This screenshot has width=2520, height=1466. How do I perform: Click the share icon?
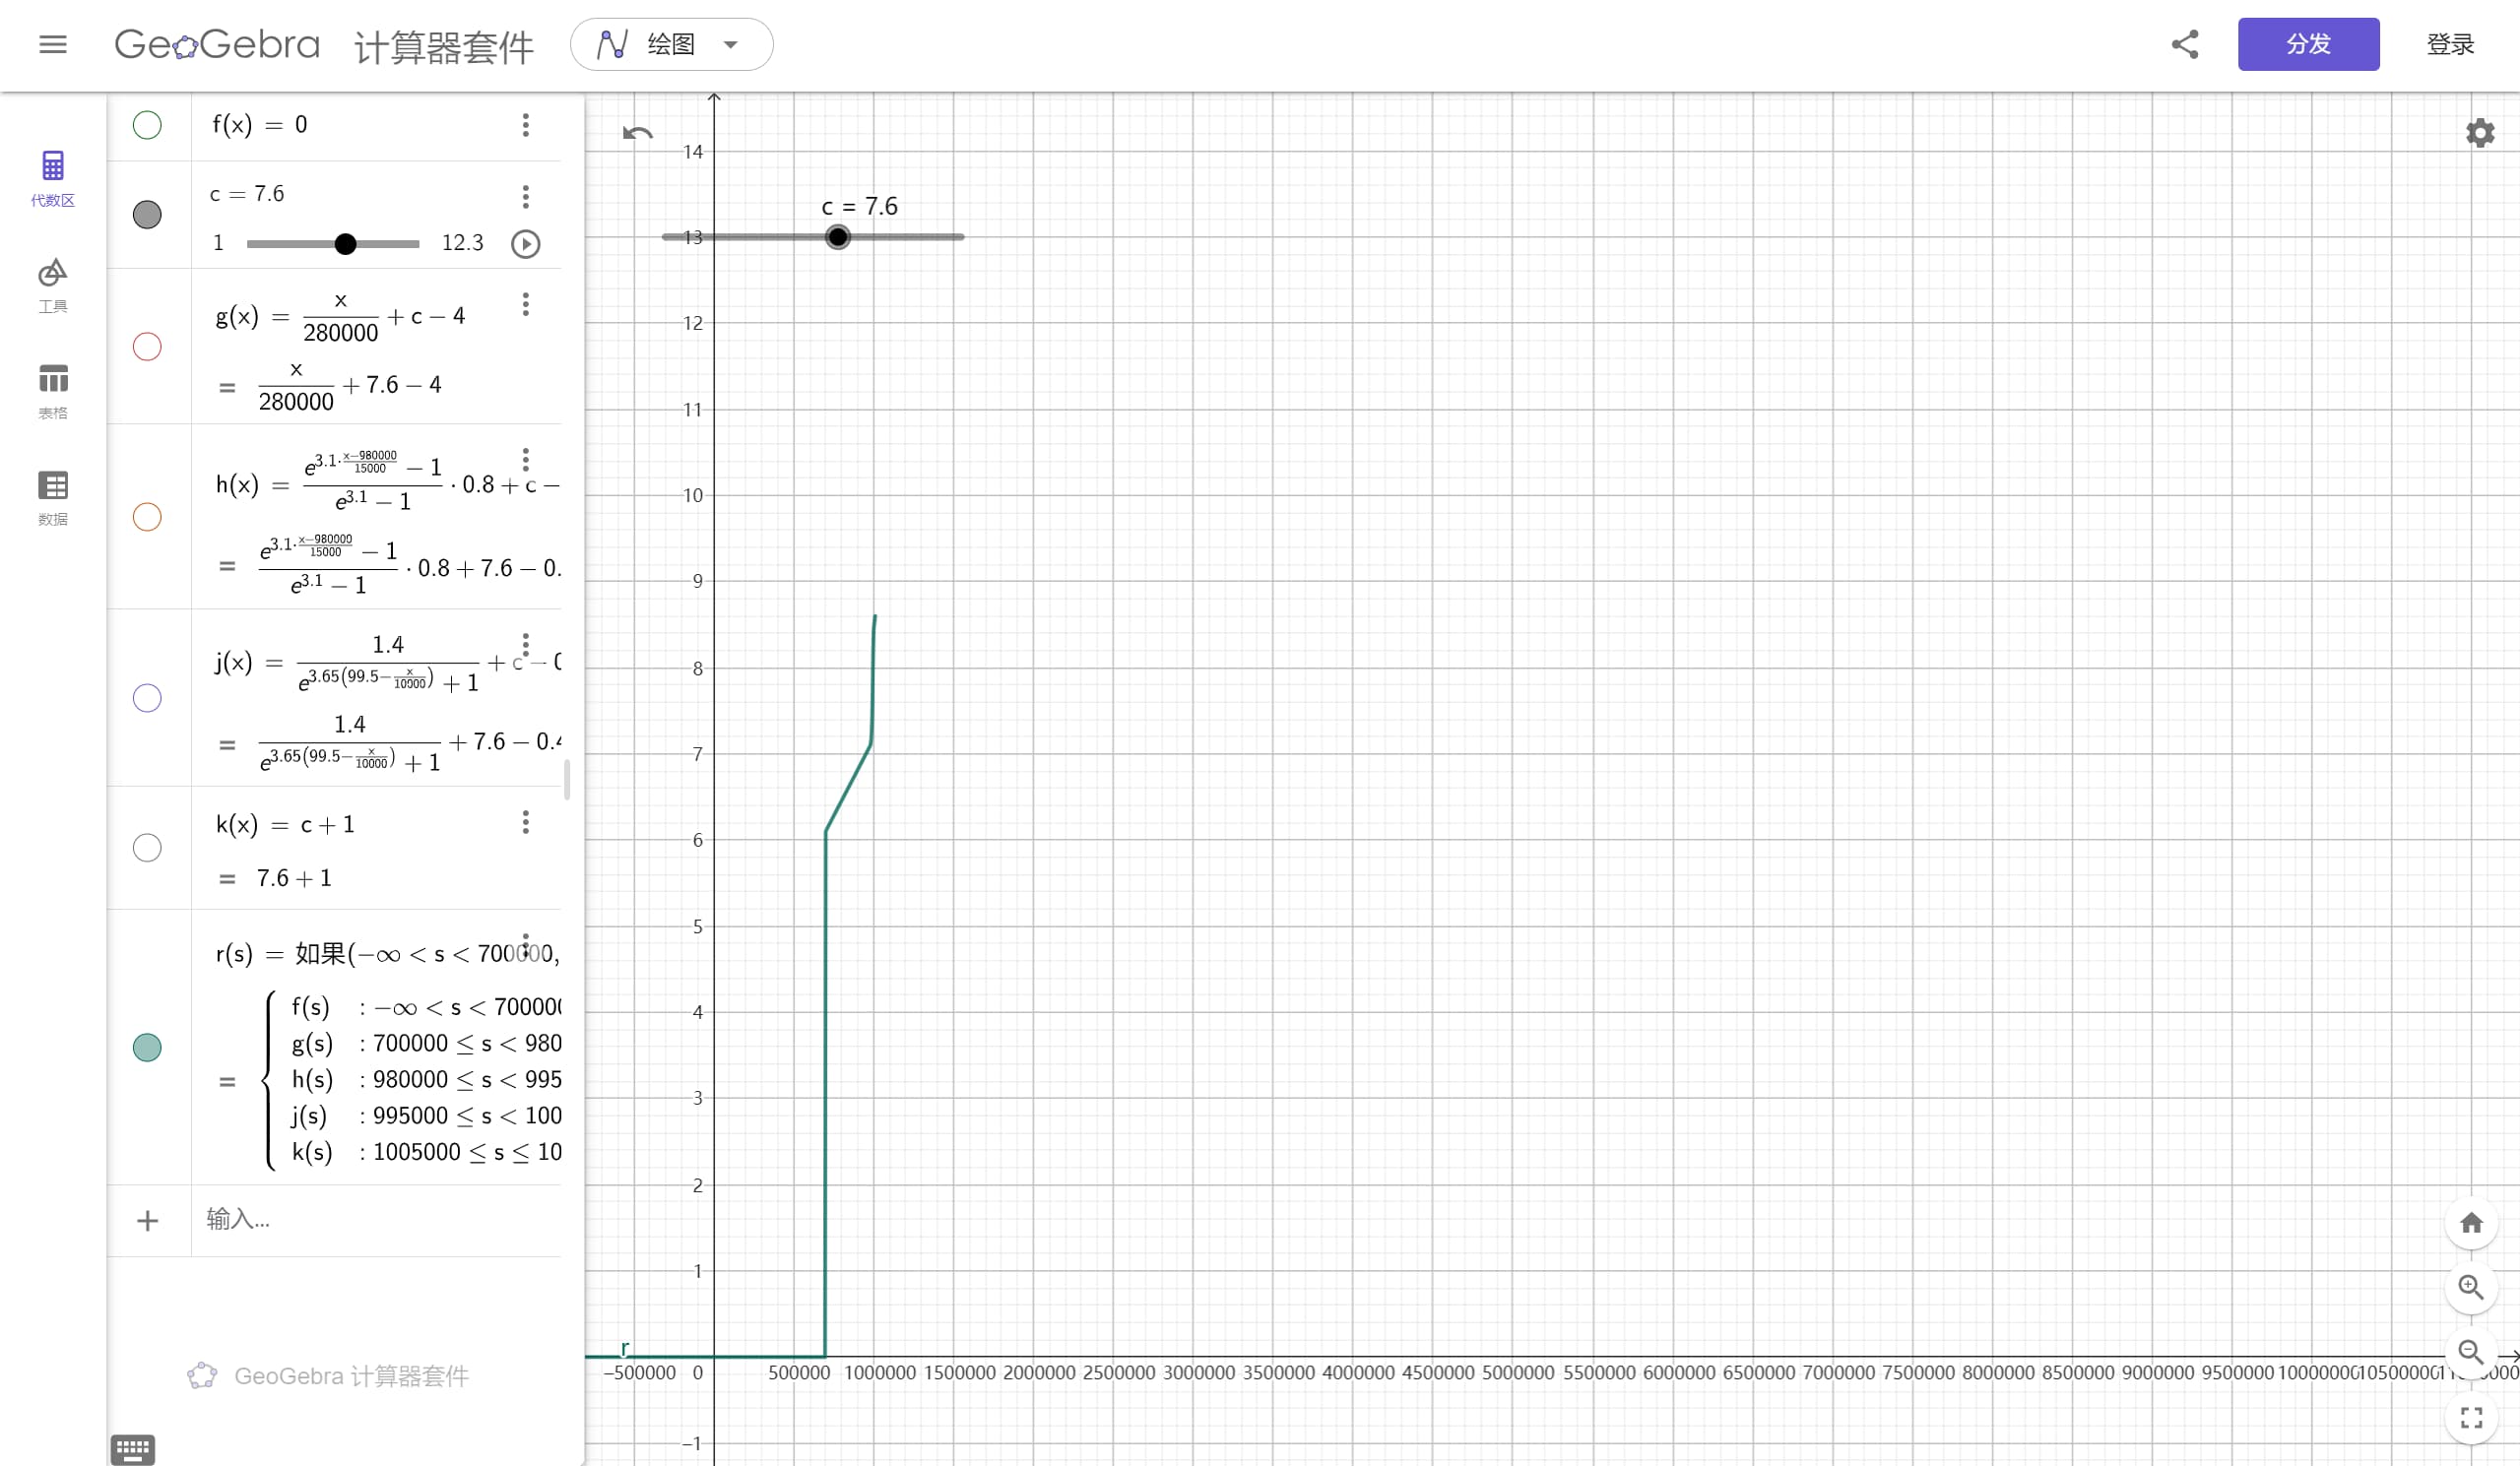[x=2185, y=44]
